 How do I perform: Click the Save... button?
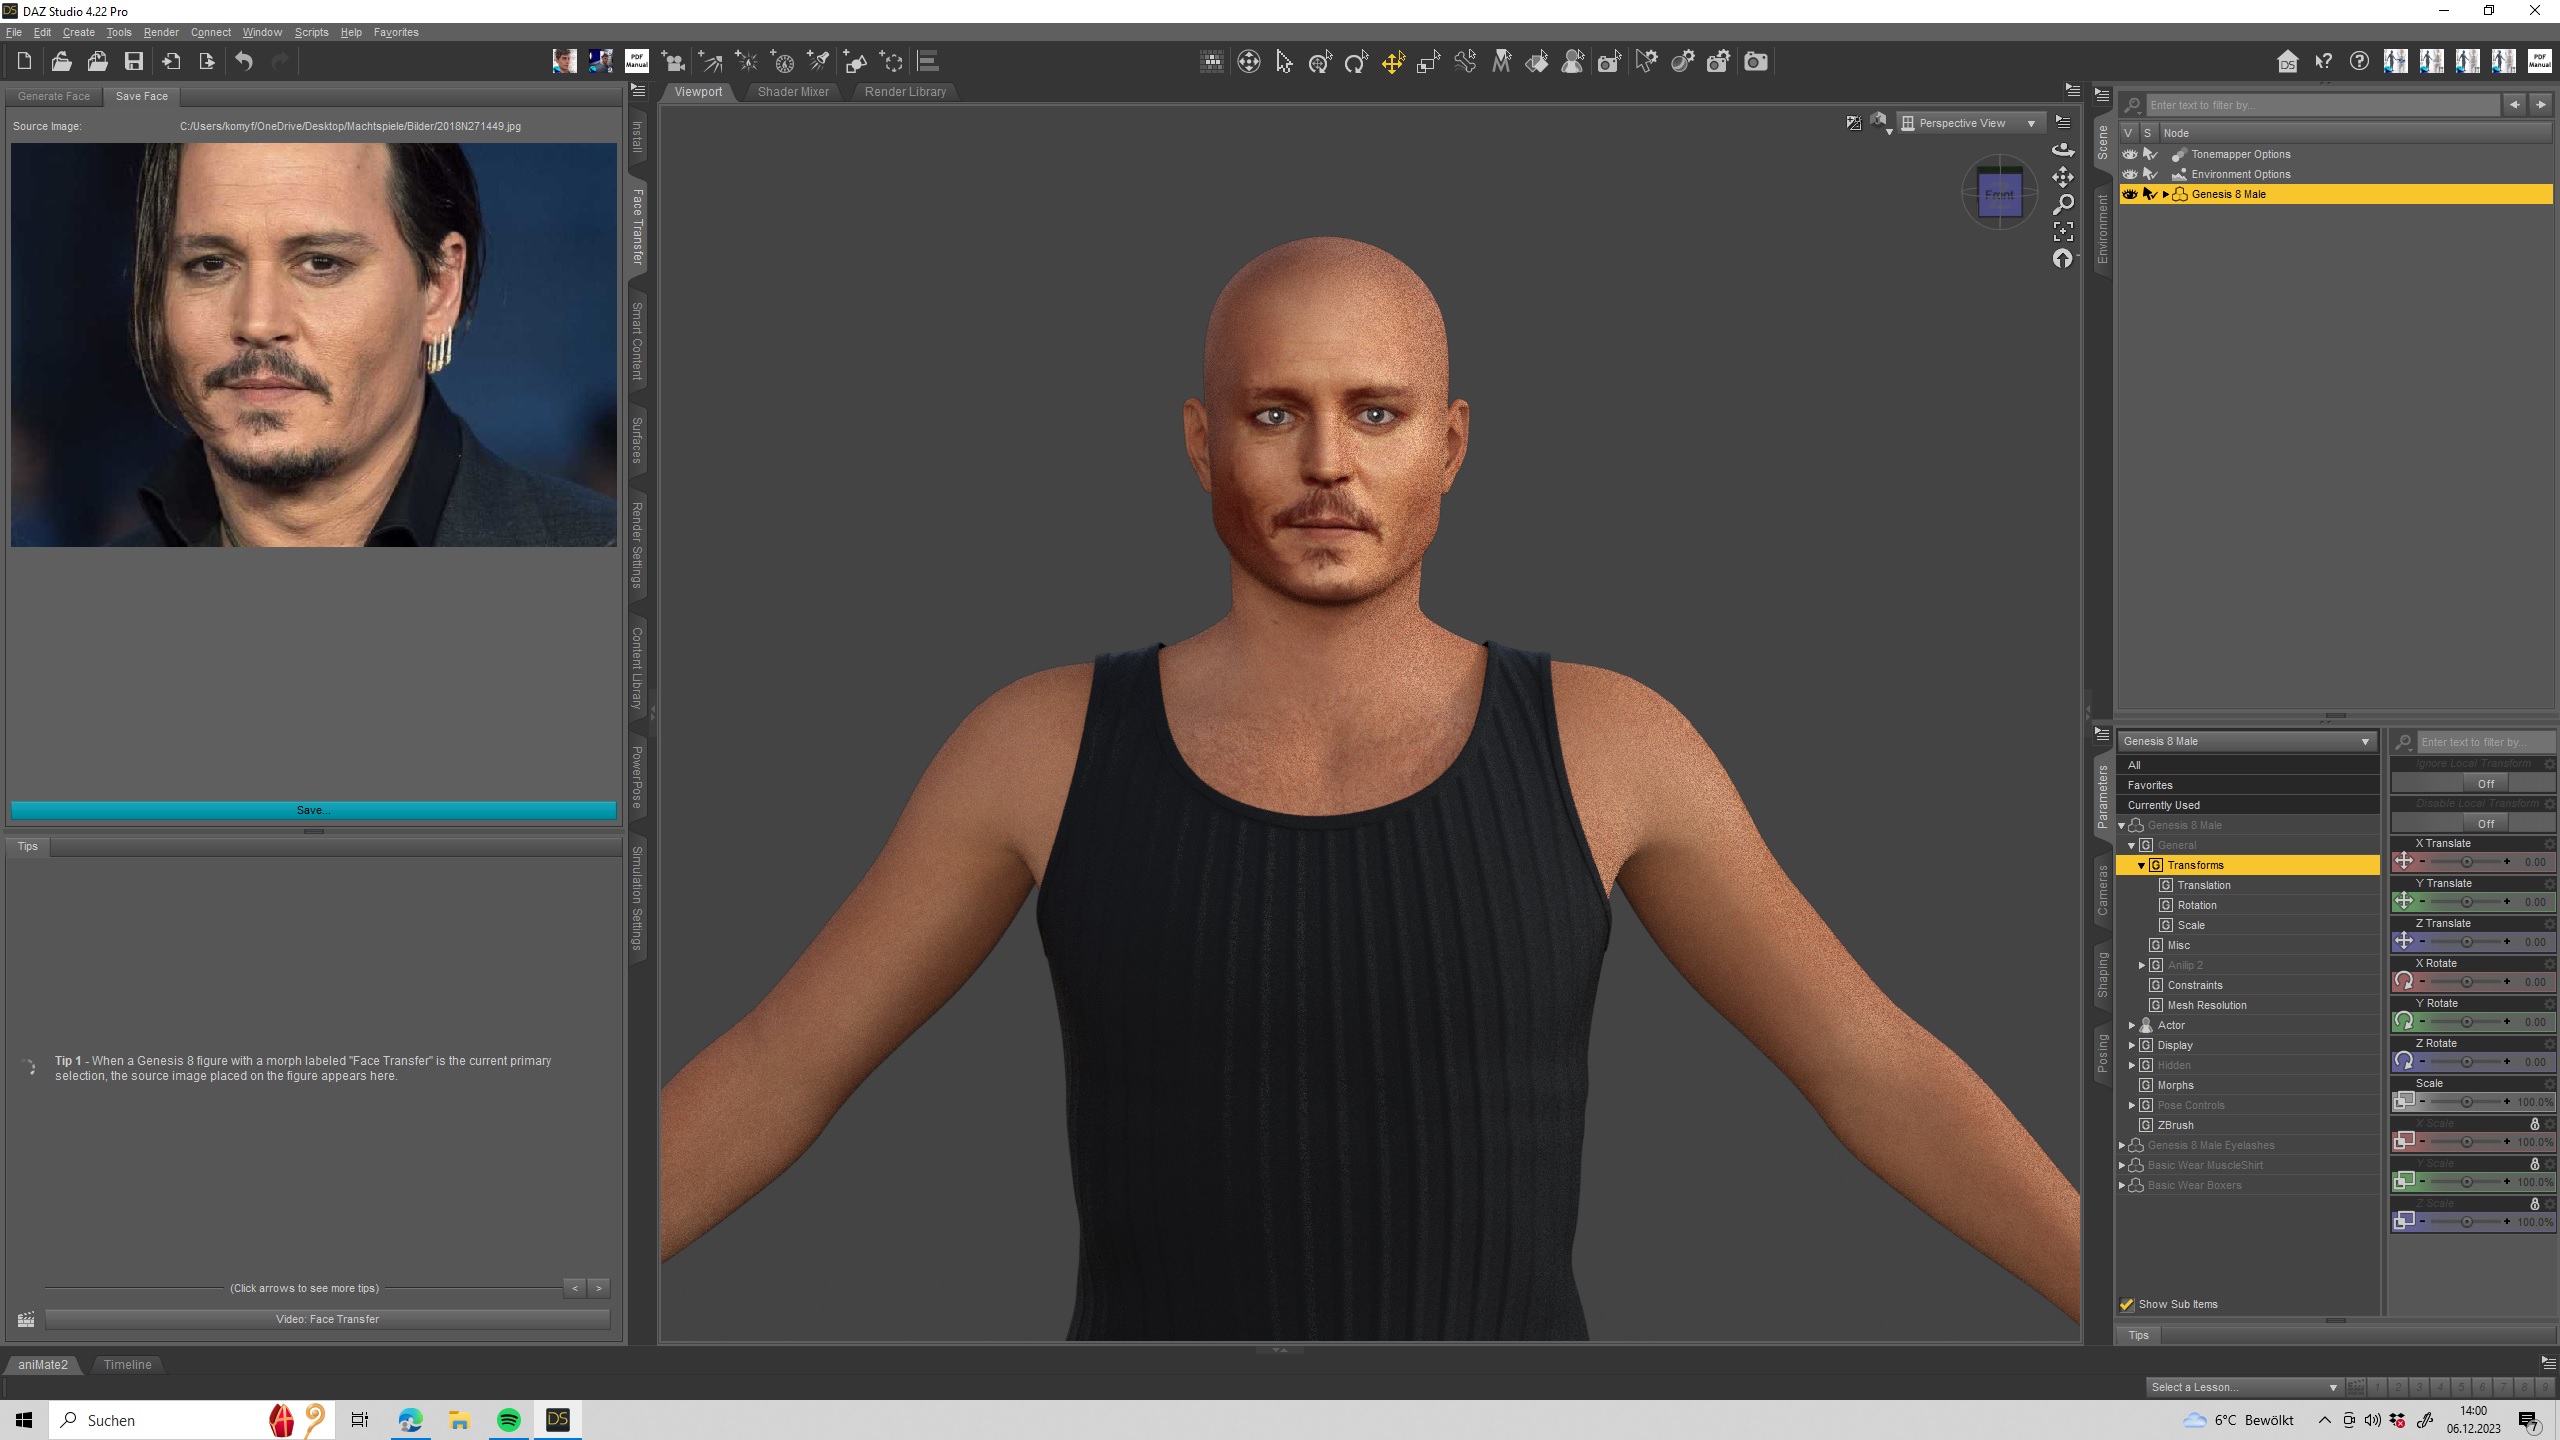coord(313,810)
